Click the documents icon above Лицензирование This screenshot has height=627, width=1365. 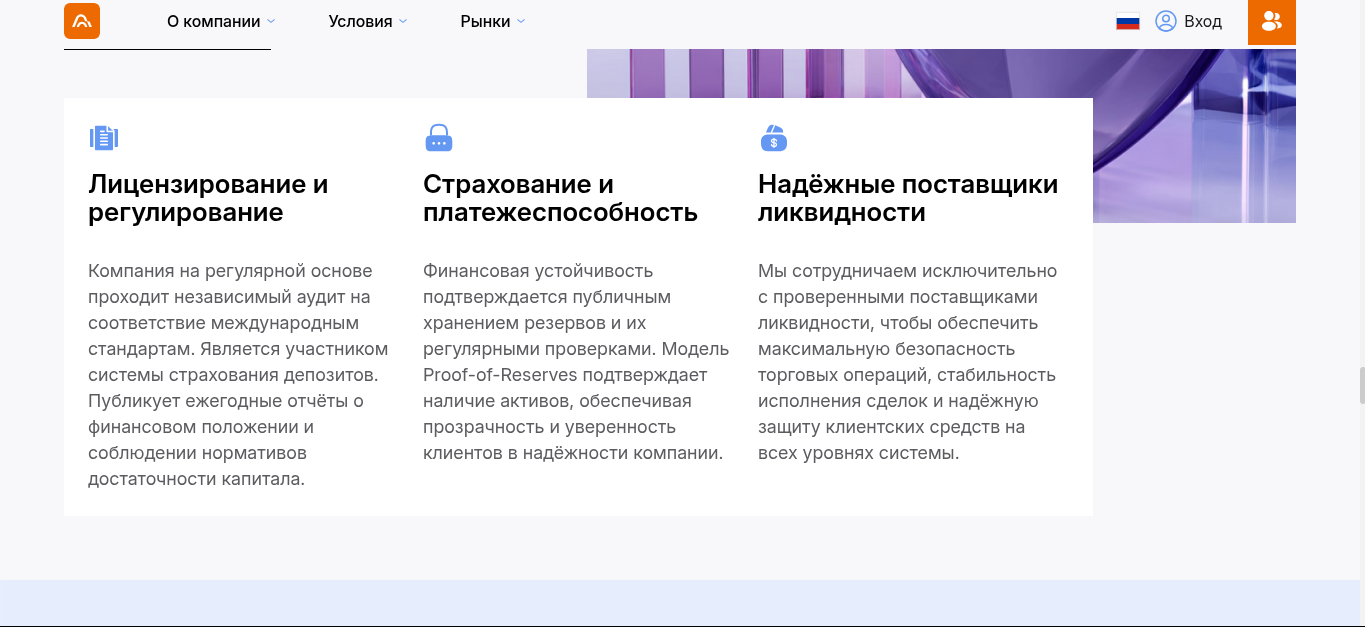104,138
